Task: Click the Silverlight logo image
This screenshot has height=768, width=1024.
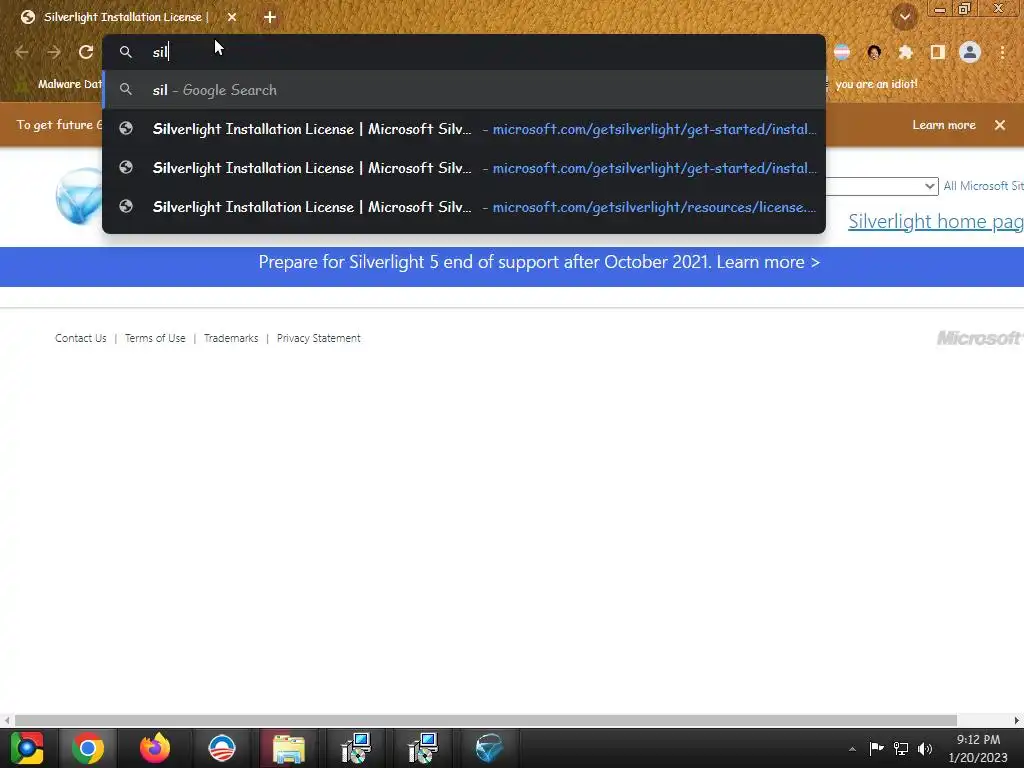Action: (79, 196)
